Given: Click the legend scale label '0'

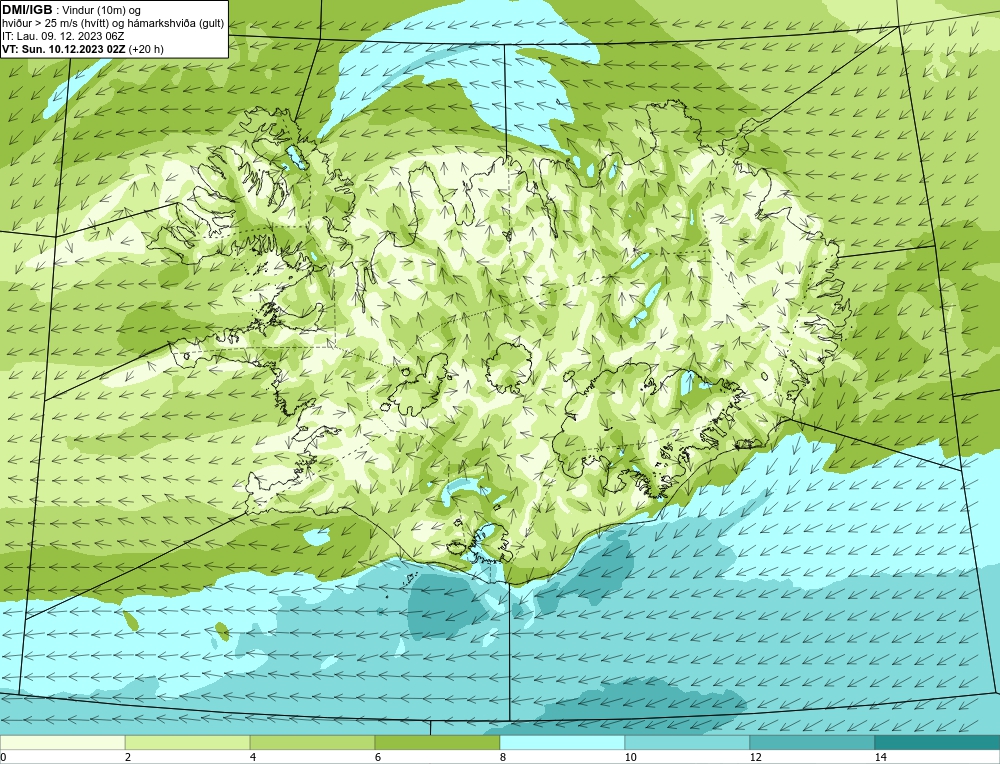Looking at the screenshot, I should (3, 757).
